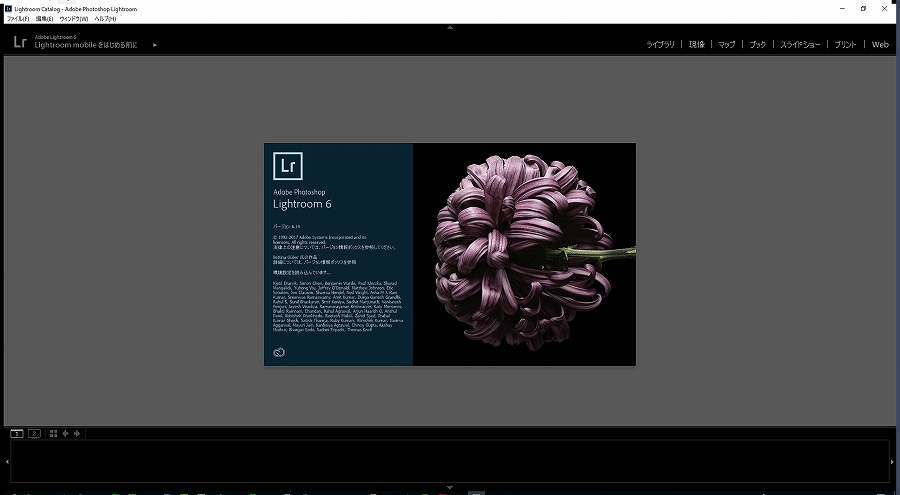Screen dimensions: 900x495
Task: Toggle second monitor display button 2
Action: 34,433
